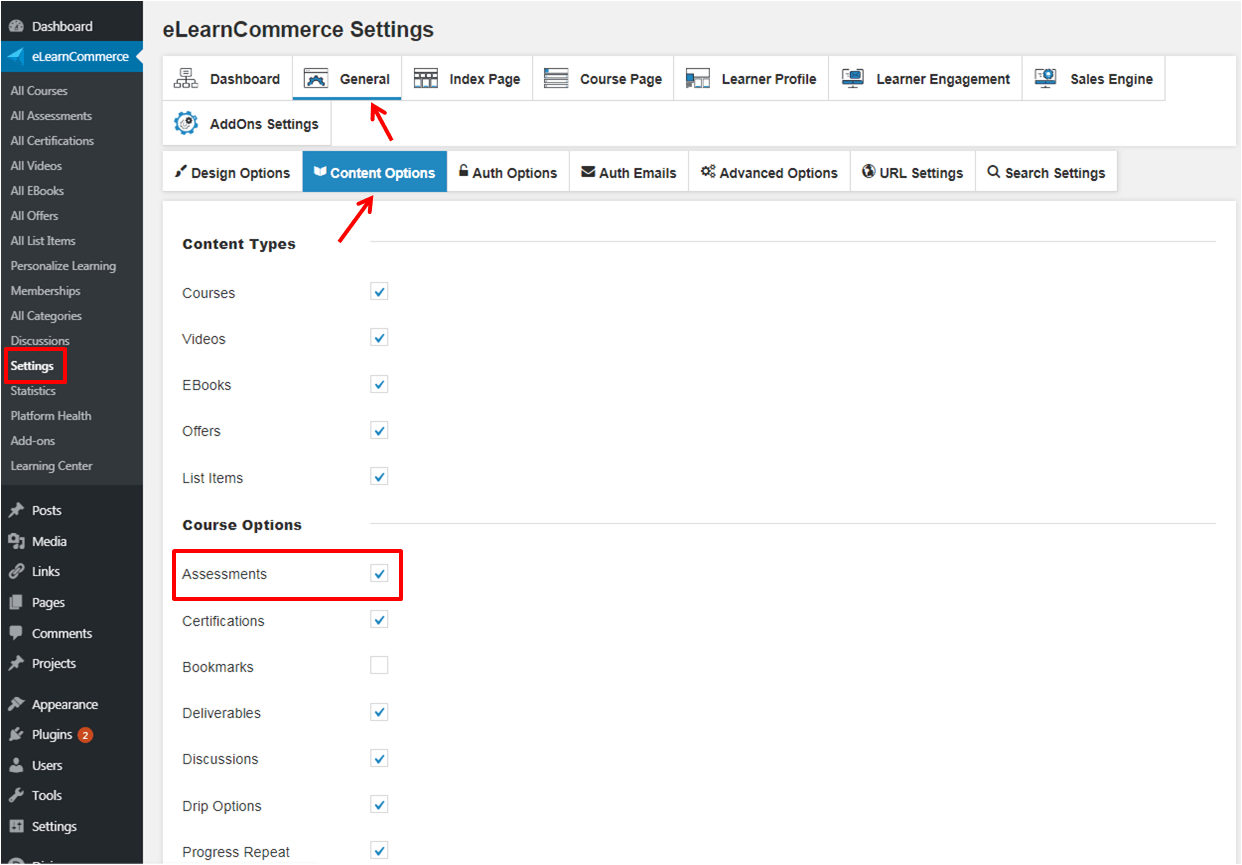Click the Media icon in sidebar

16,541
